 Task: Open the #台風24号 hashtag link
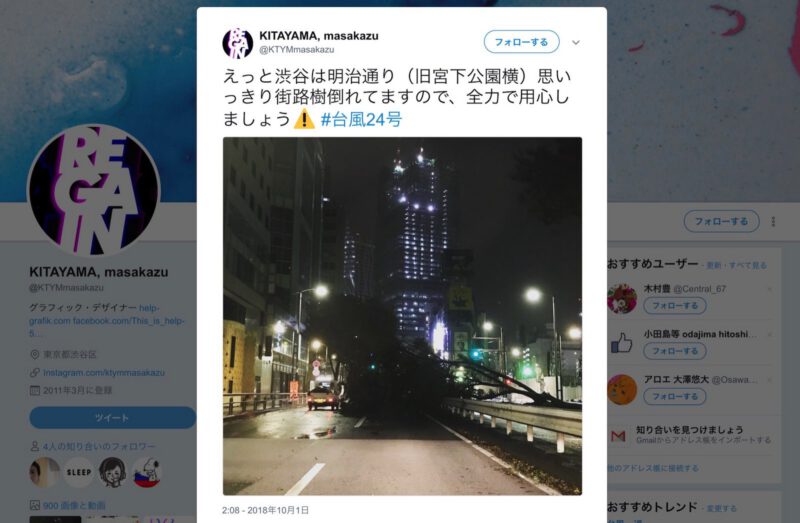point(361,119)
